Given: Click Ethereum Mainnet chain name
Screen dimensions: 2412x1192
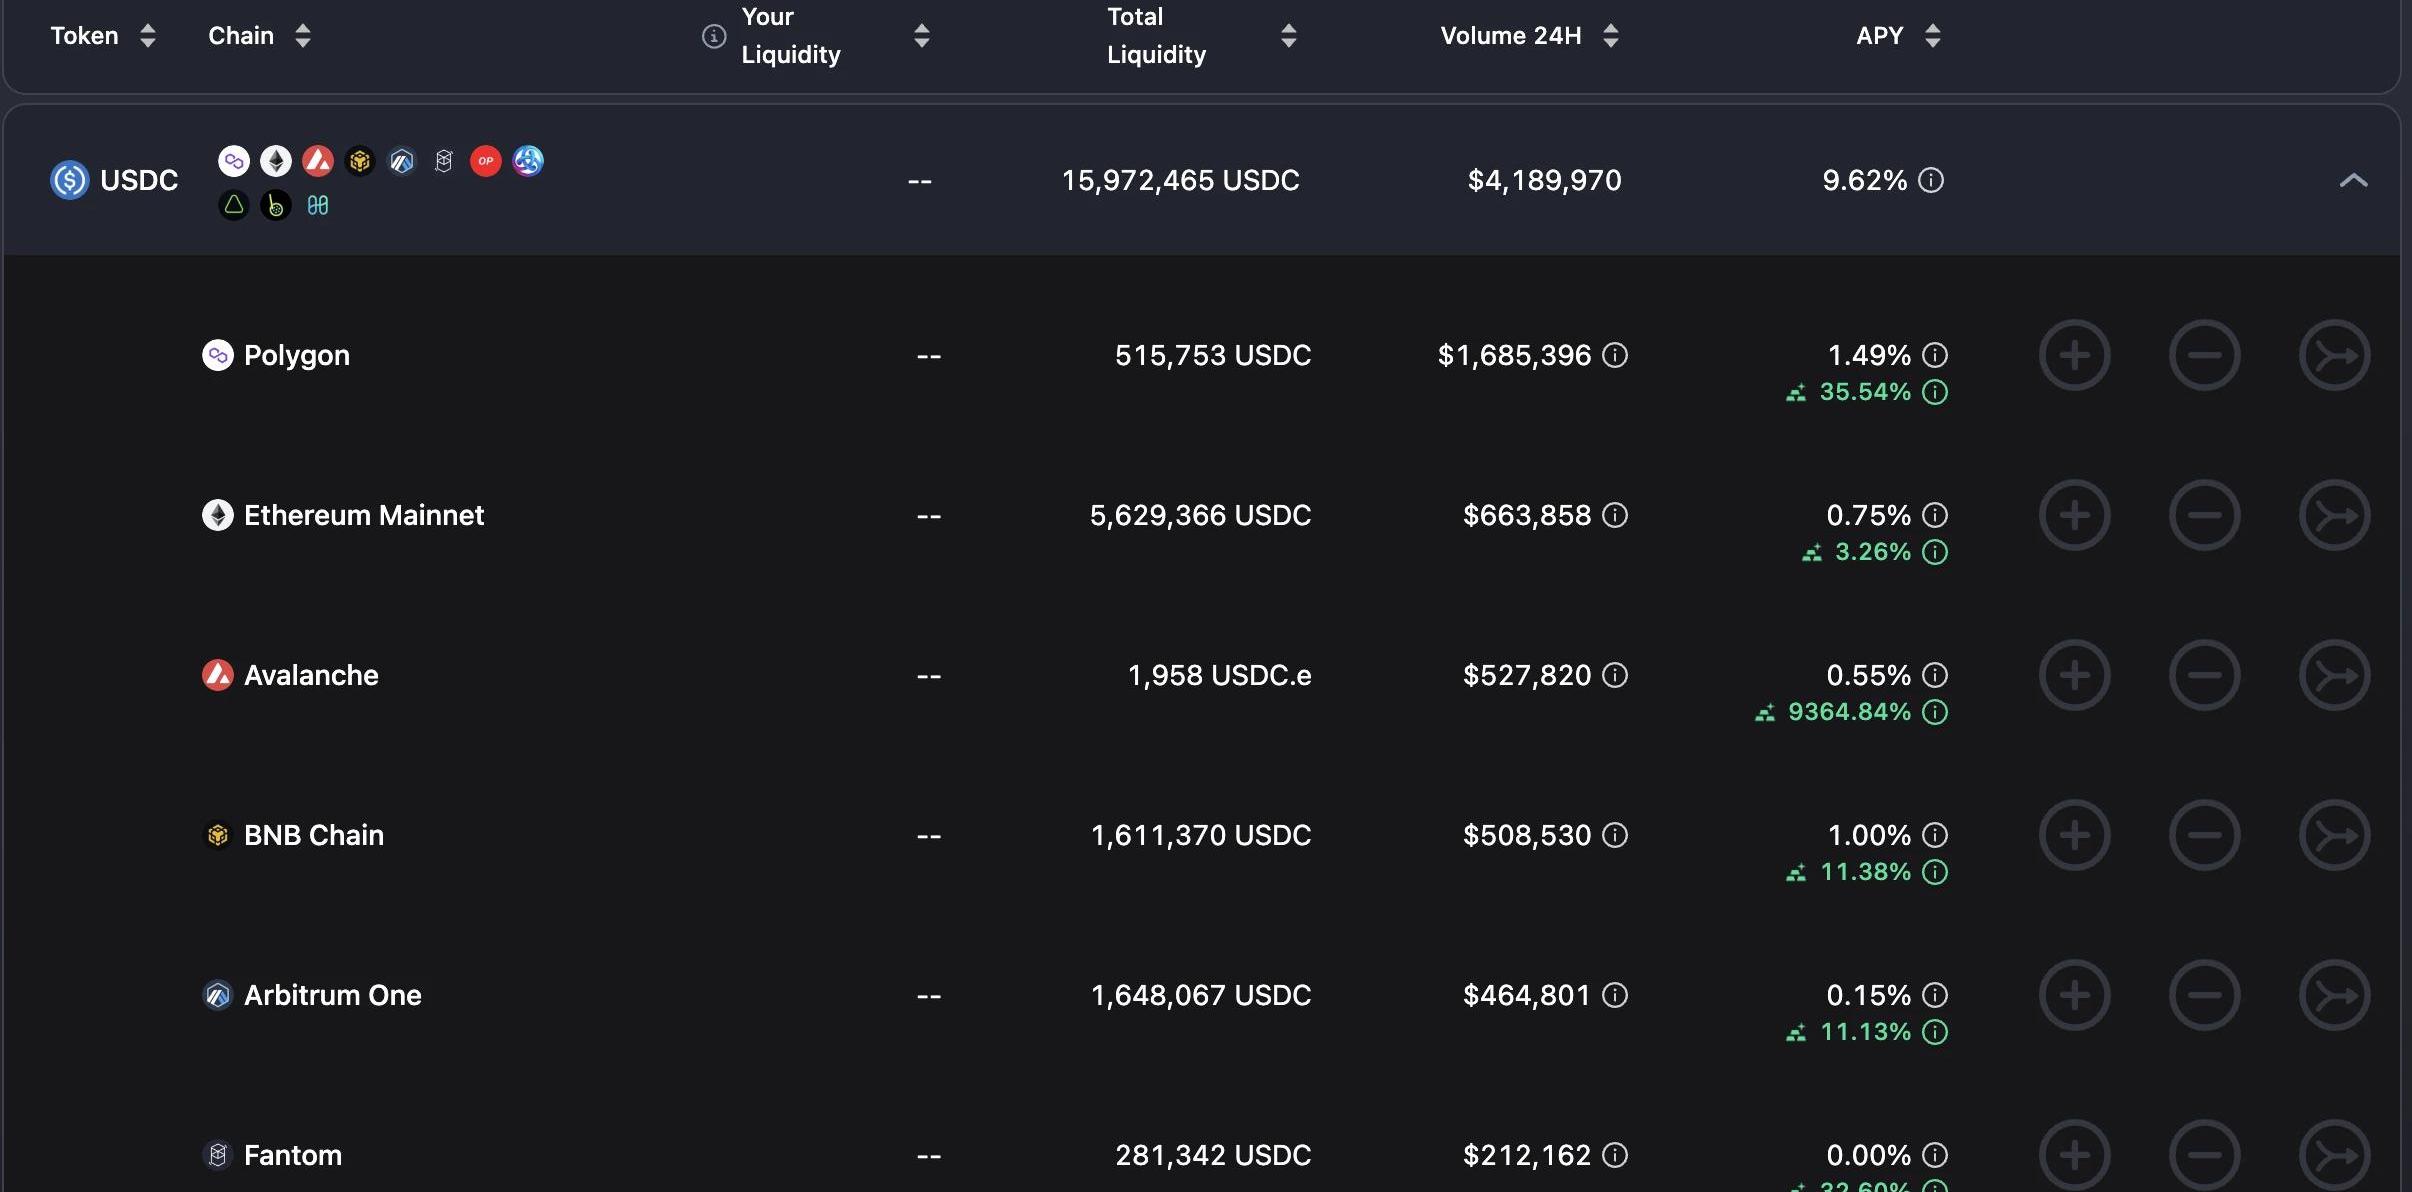Looking at the screenshot, I should 363,515.
